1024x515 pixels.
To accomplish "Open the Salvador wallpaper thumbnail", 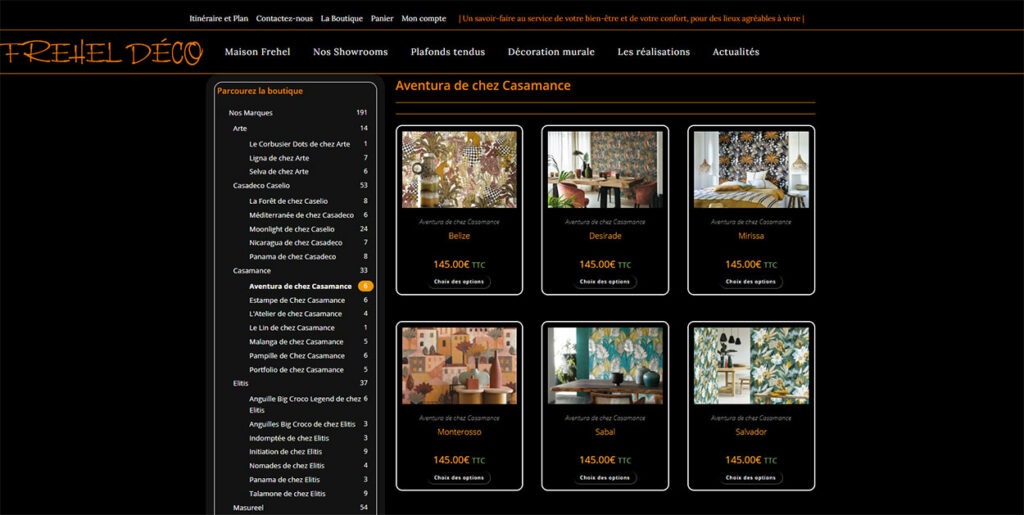I will [x=751, y=366].
